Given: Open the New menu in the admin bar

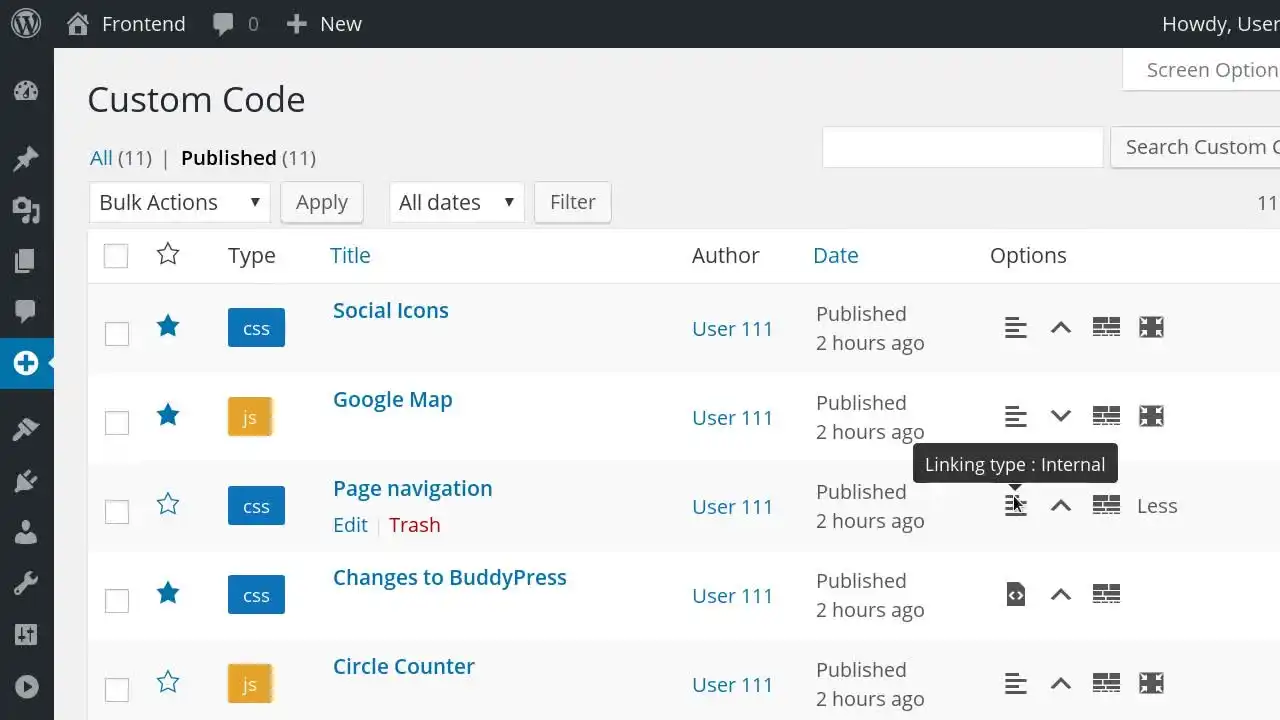Looking at the screenshot, I should pos(323,23).
